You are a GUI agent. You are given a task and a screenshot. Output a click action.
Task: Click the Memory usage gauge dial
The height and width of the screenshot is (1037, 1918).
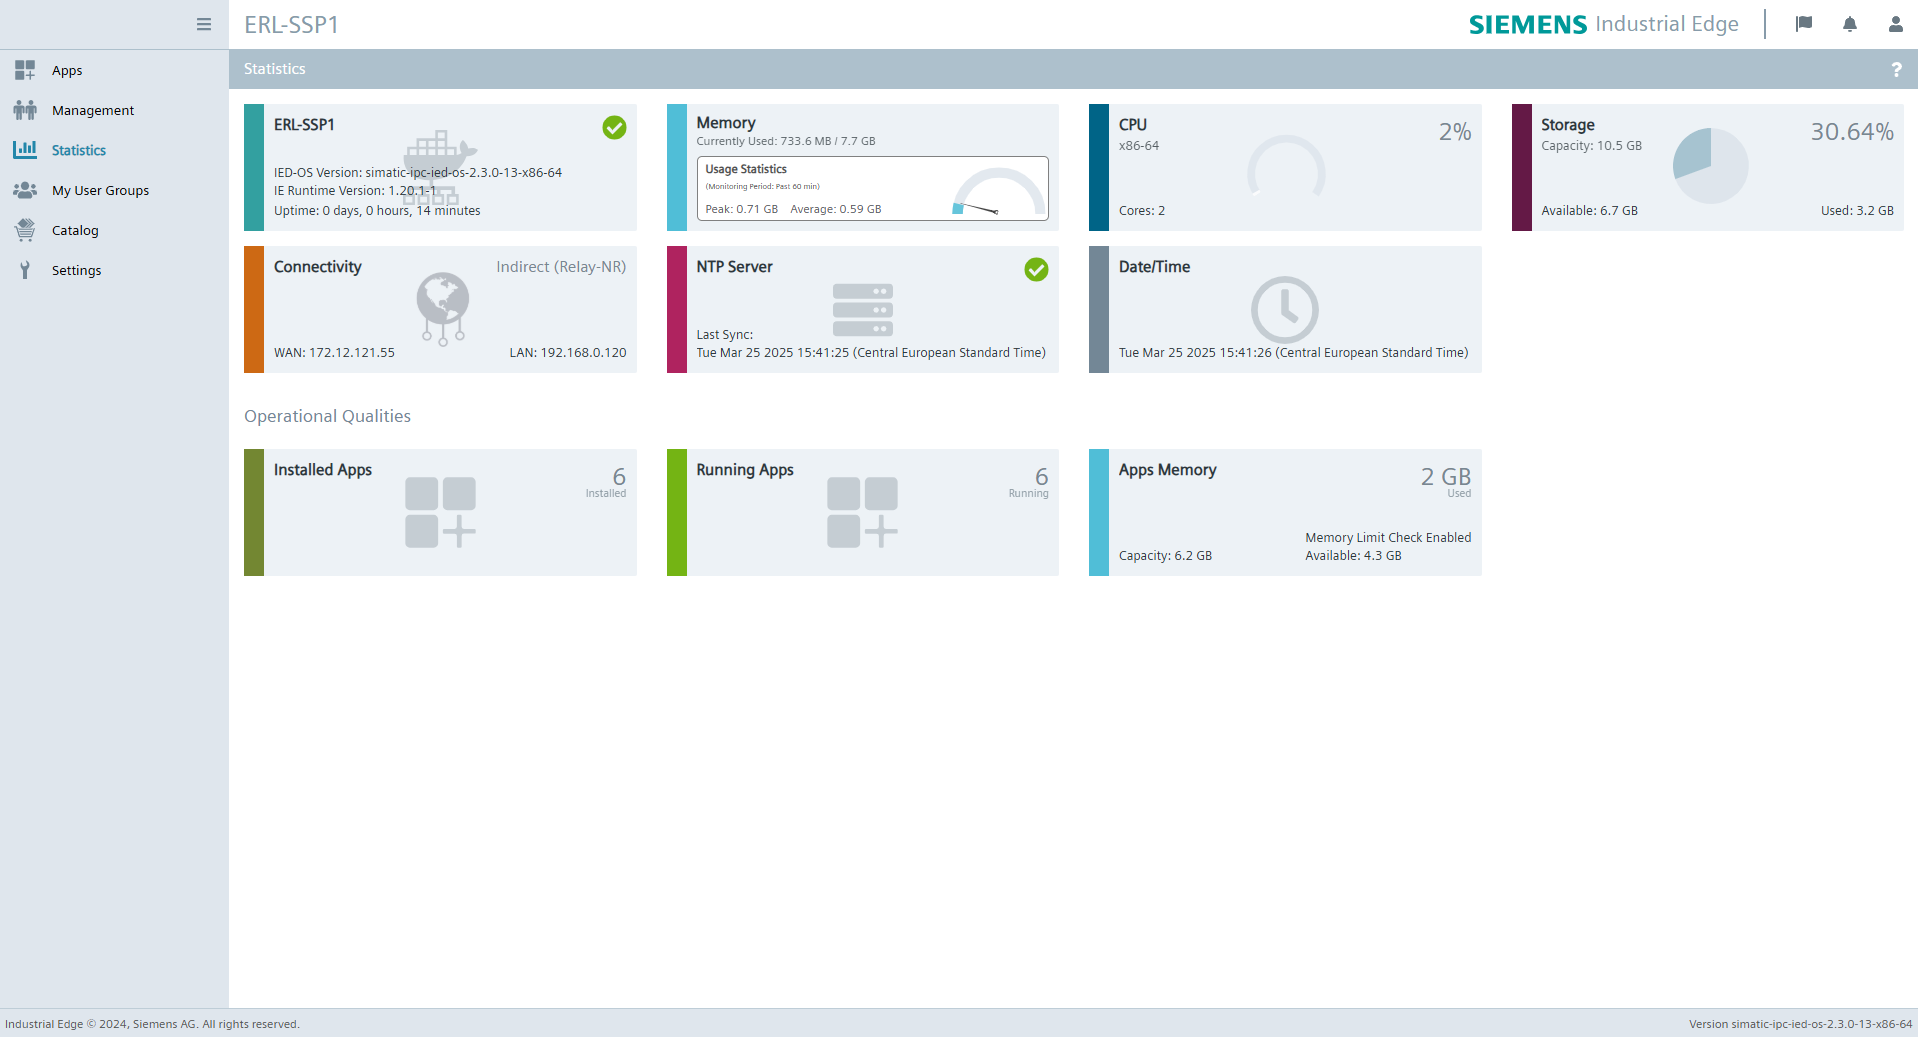(996, 192)
